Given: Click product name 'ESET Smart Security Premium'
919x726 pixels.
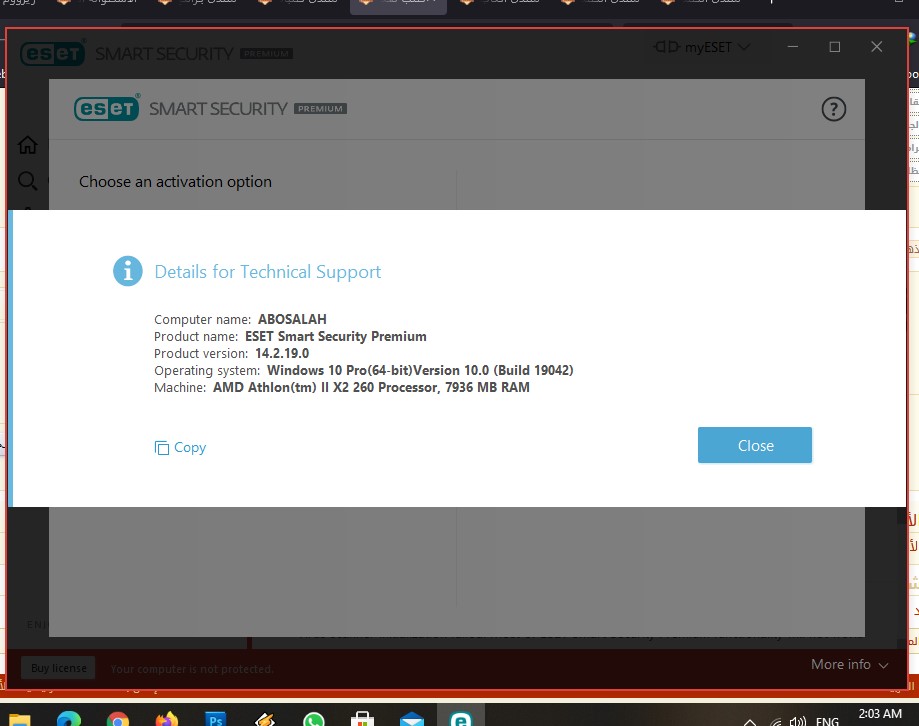Looking at the screenshot, I should [x=335, y=336].
